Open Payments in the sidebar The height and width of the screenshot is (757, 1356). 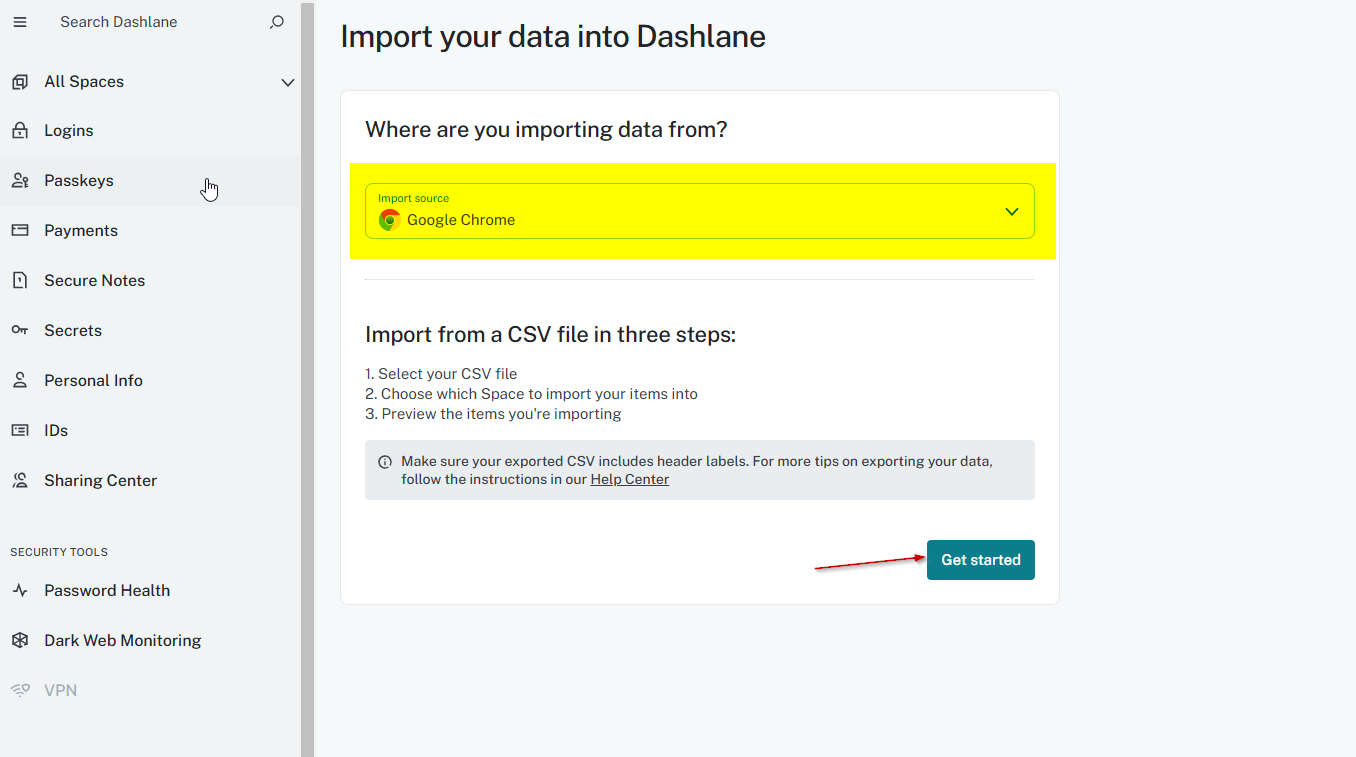150,231
